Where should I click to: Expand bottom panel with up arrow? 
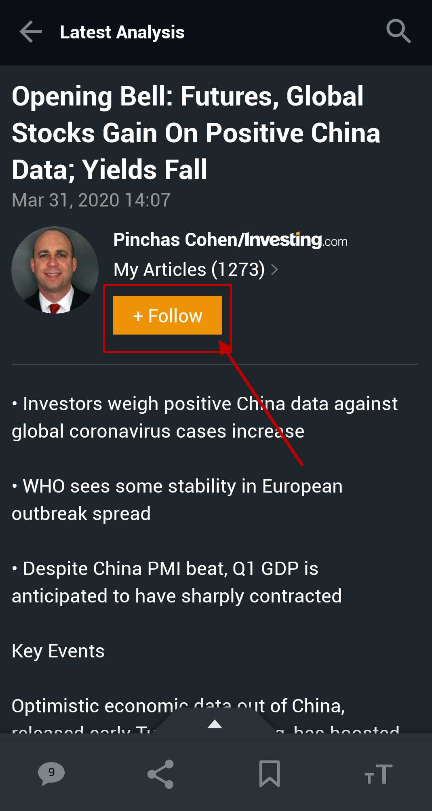tap(215, 724)
